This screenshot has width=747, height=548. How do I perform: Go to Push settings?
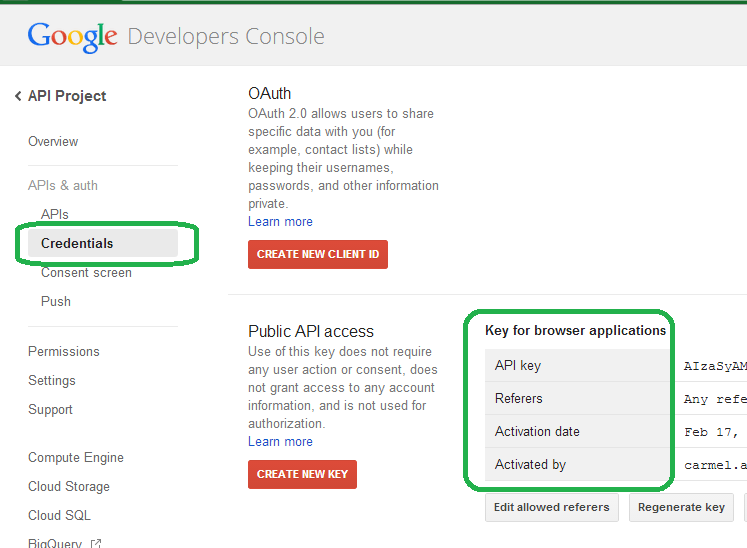point(56,302)
